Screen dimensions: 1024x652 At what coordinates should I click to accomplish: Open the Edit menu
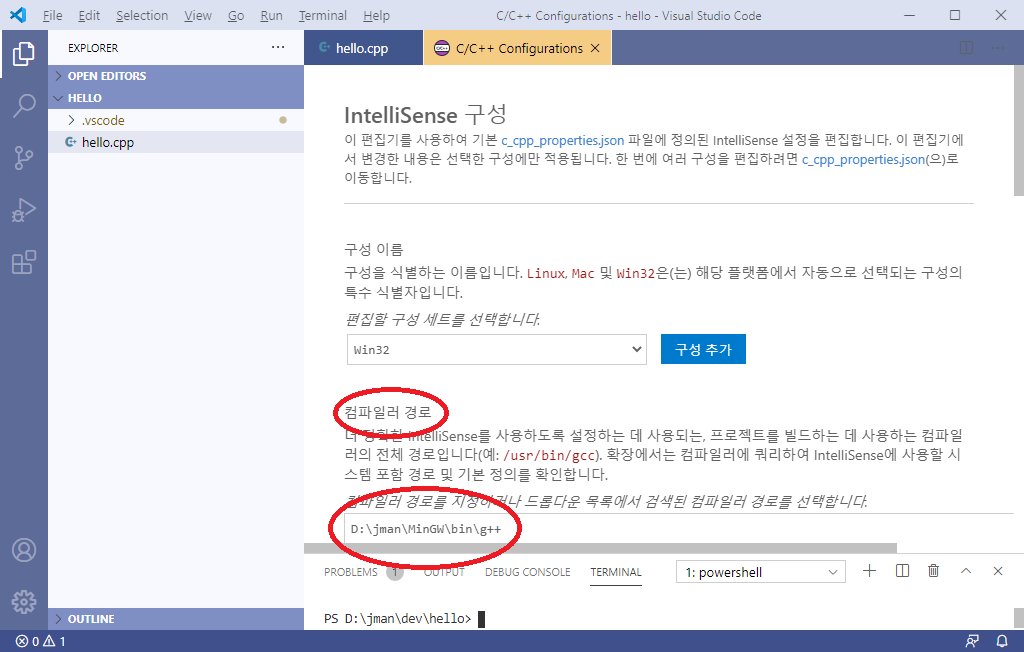89,15
